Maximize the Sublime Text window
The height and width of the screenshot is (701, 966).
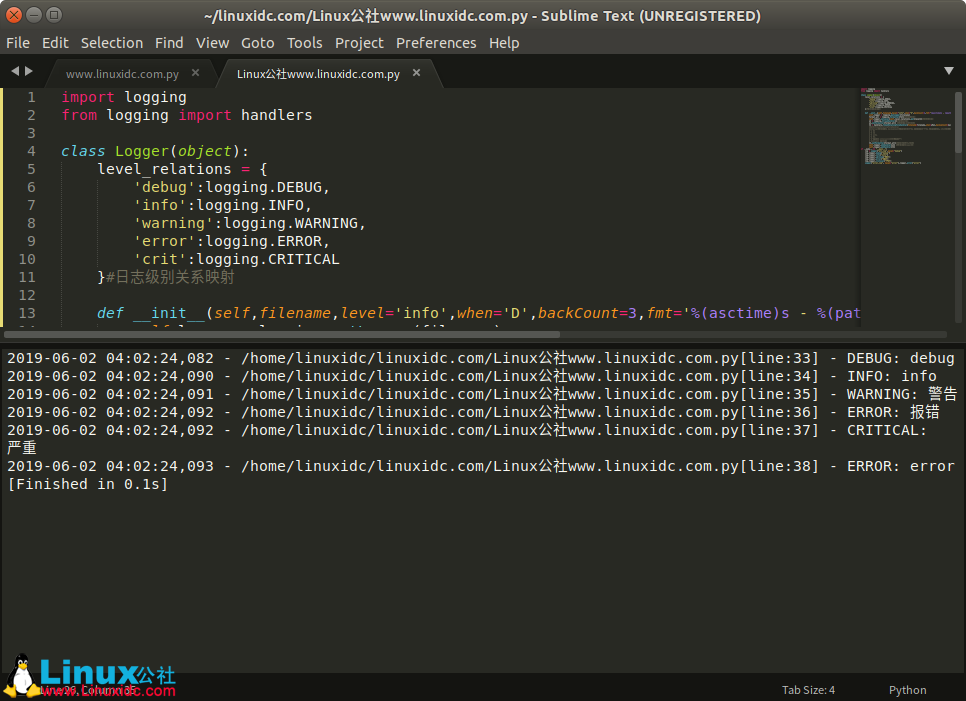point(54,15)
